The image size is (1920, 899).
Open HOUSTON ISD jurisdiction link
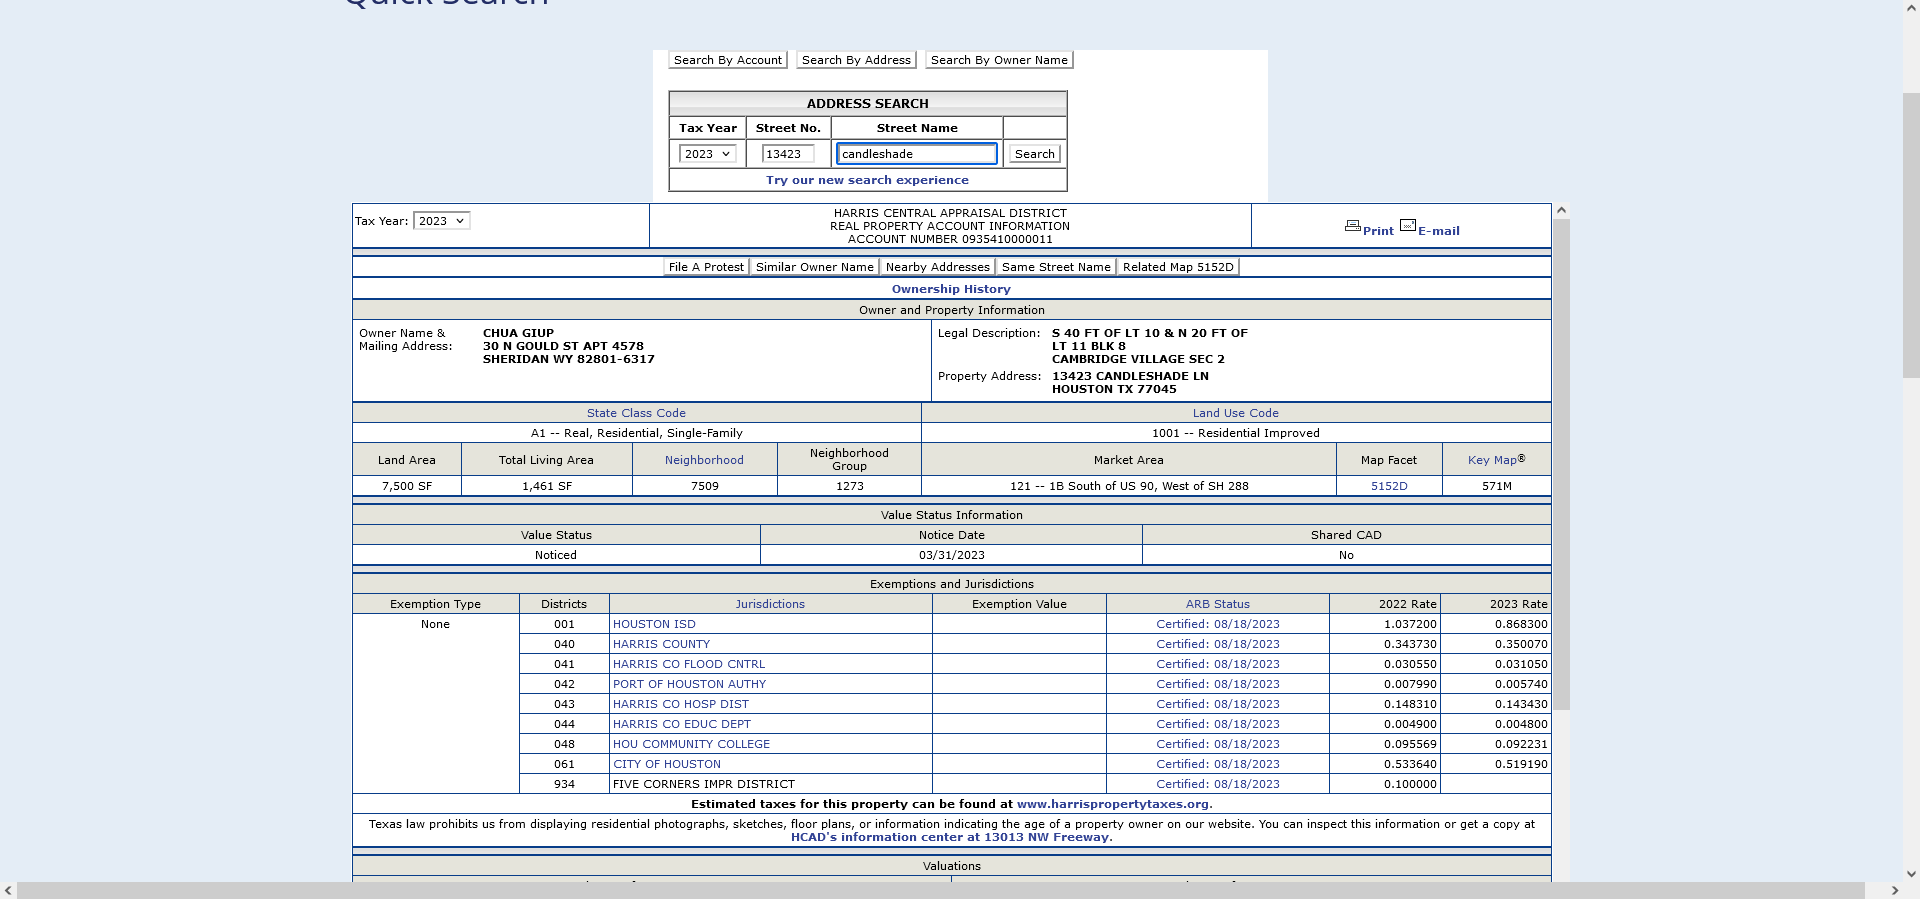[x=654, y=624]
